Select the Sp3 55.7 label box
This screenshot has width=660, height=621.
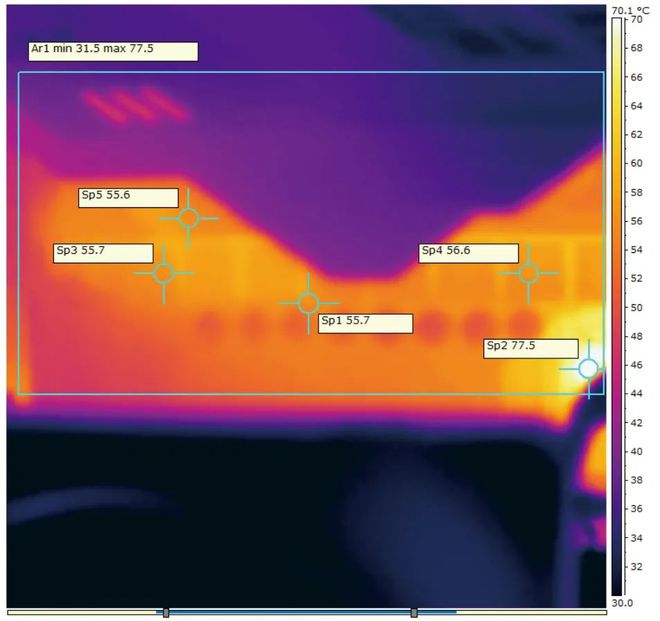coord(103,253)
